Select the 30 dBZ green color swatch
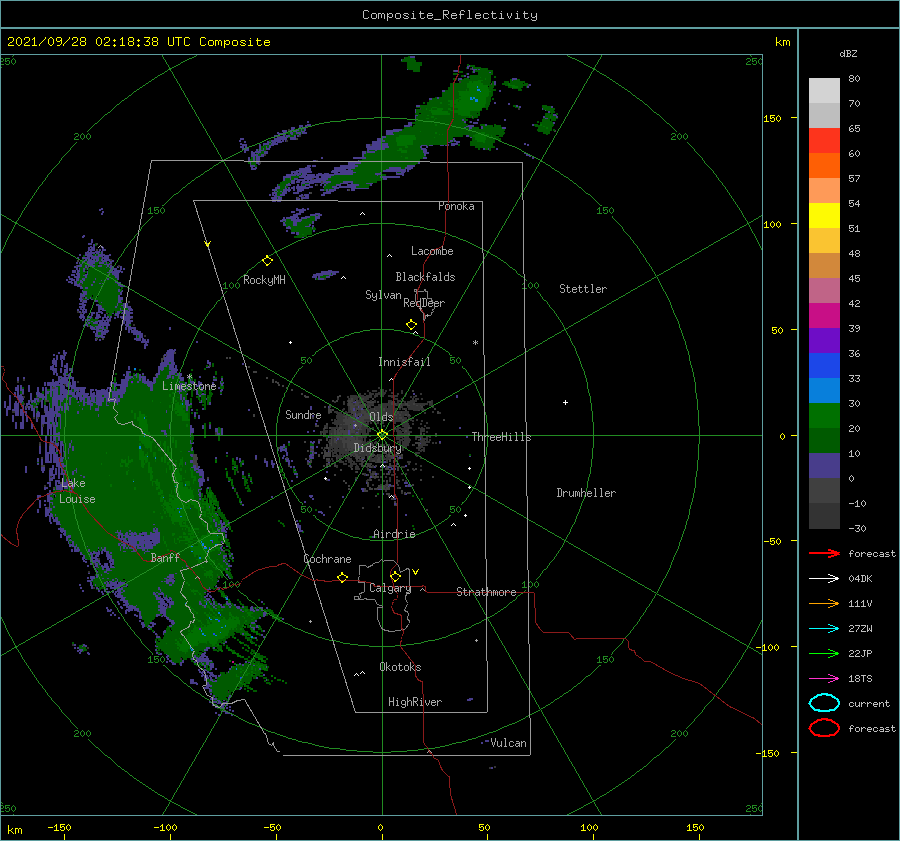 pos(824,415)
